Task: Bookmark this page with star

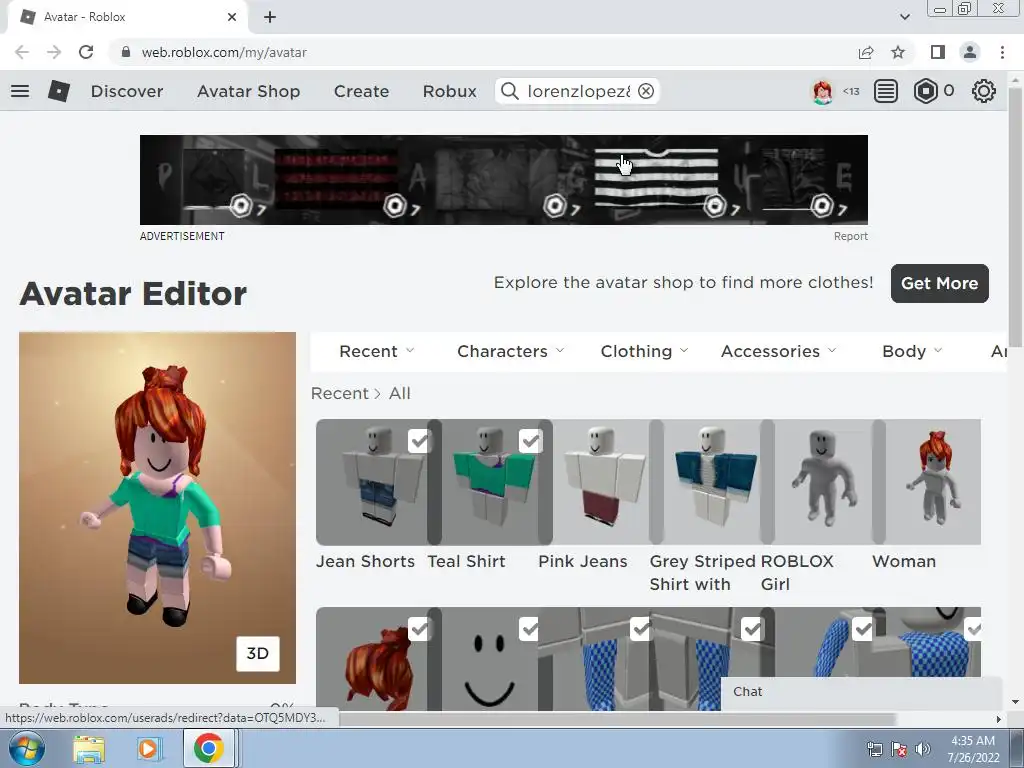Action: point(898,52)
